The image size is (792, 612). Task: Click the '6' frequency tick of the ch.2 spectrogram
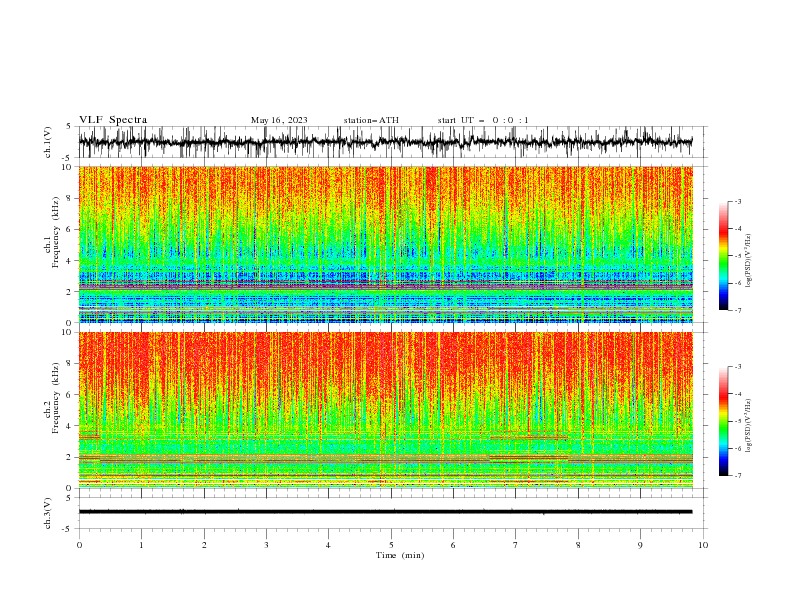tap(69, 395)
